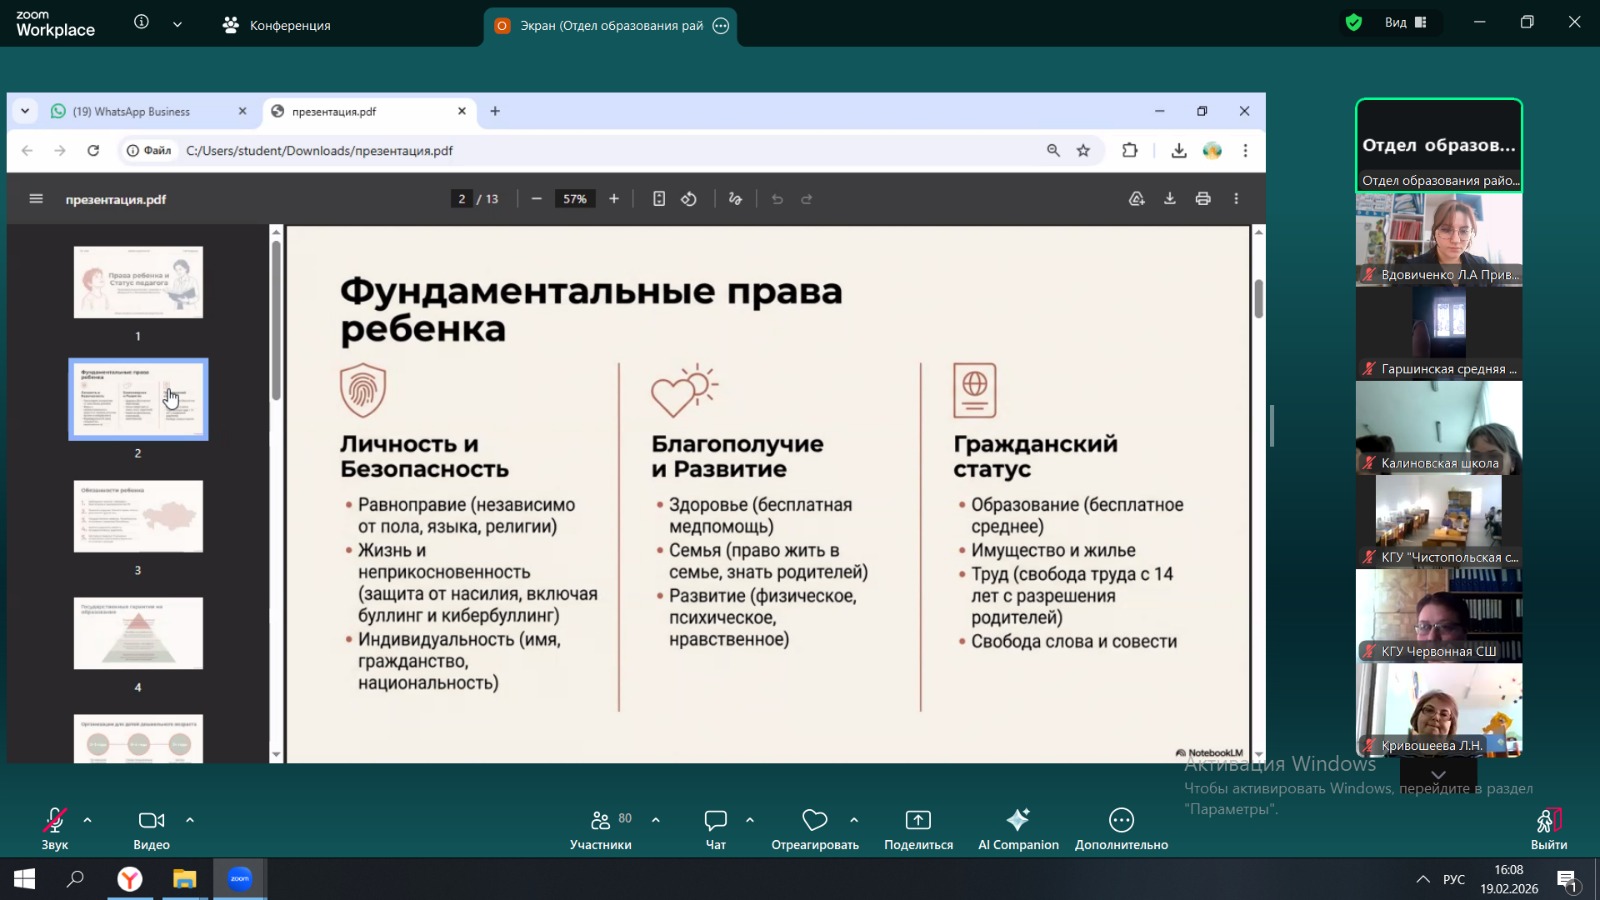This screenshot has height=900, width=1600.
Task: Expand video options arrow next to Видео
Action: click(x=190, y=820)
